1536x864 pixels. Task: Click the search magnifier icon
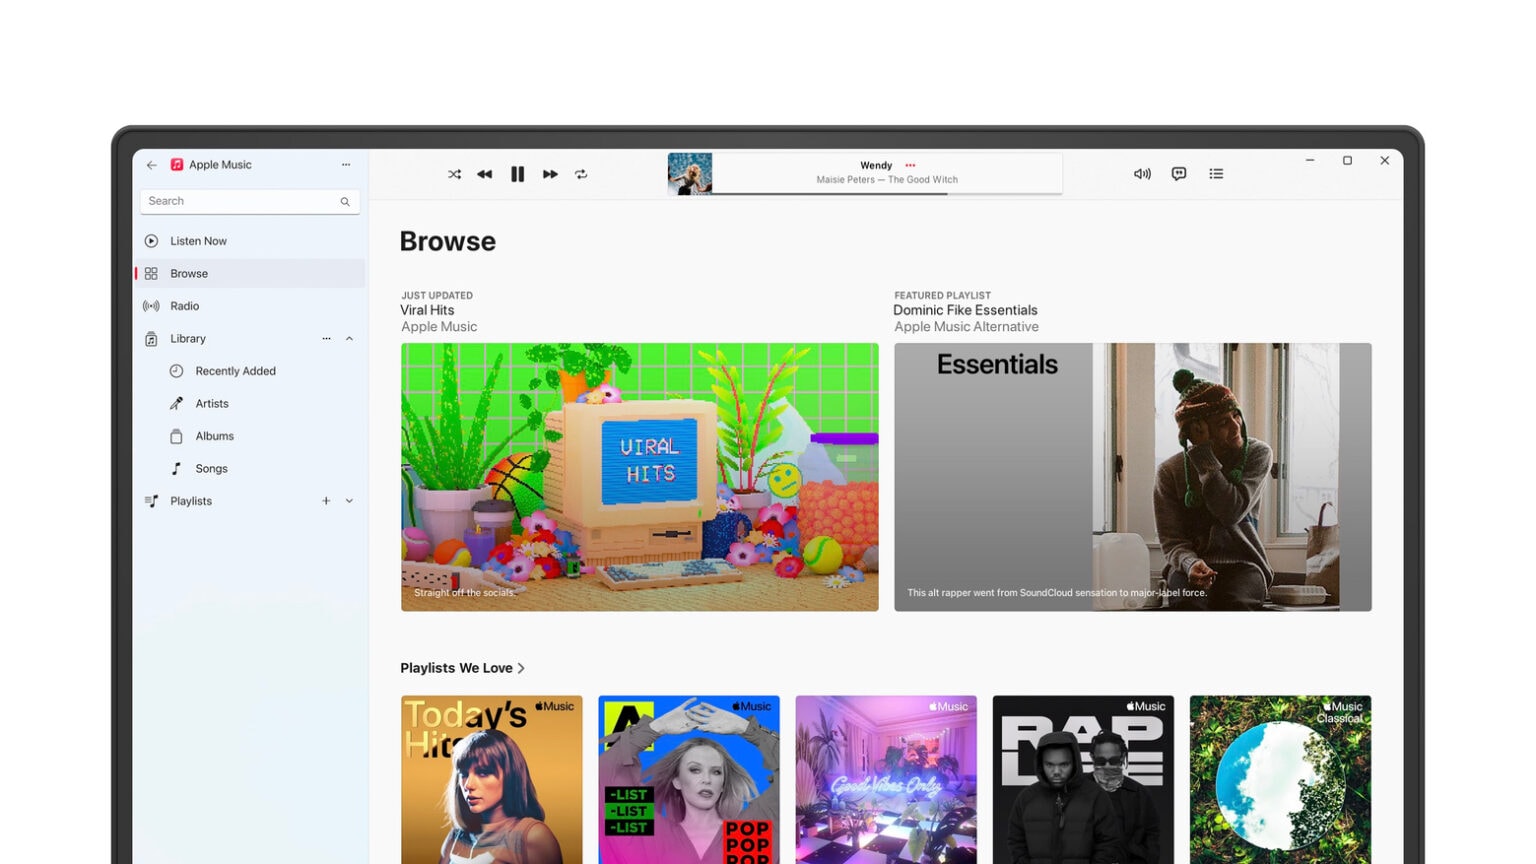click(x=345, y=202)
